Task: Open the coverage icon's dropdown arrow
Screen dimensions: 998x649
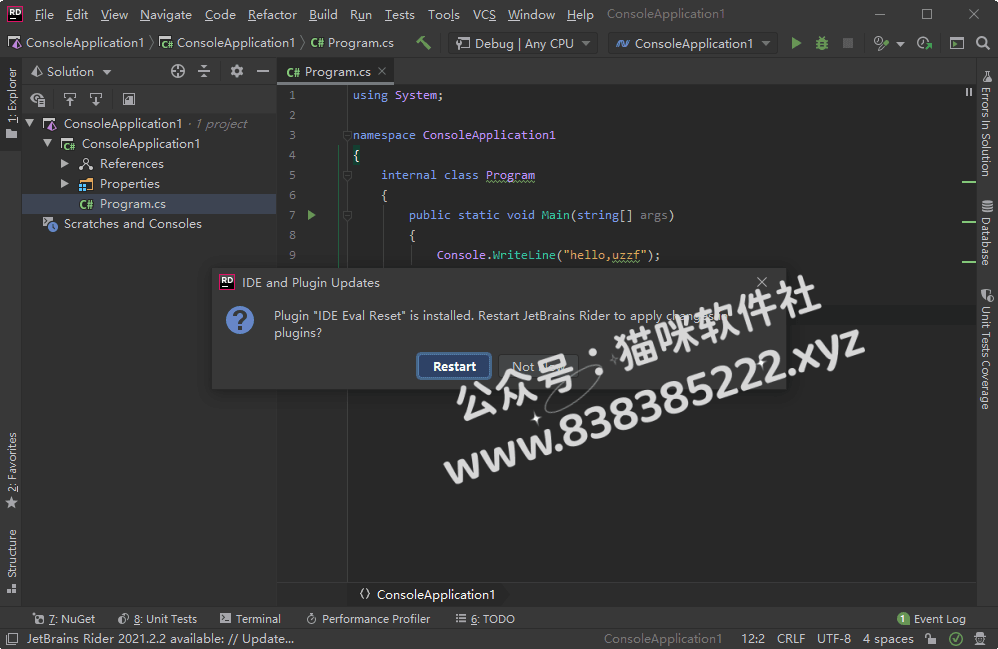Action: pyautogui.click(x=900, y=44)
